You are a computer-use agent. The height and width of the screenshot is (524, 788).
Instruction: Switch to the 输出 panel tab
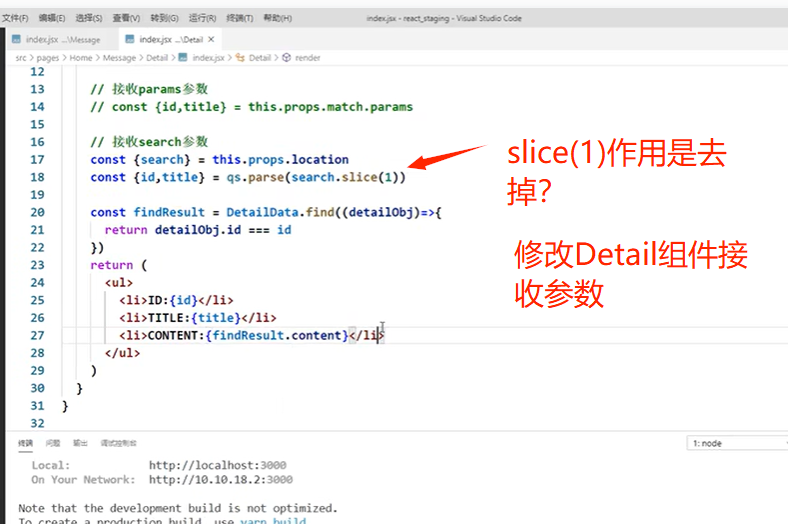(x=80, y=443)
